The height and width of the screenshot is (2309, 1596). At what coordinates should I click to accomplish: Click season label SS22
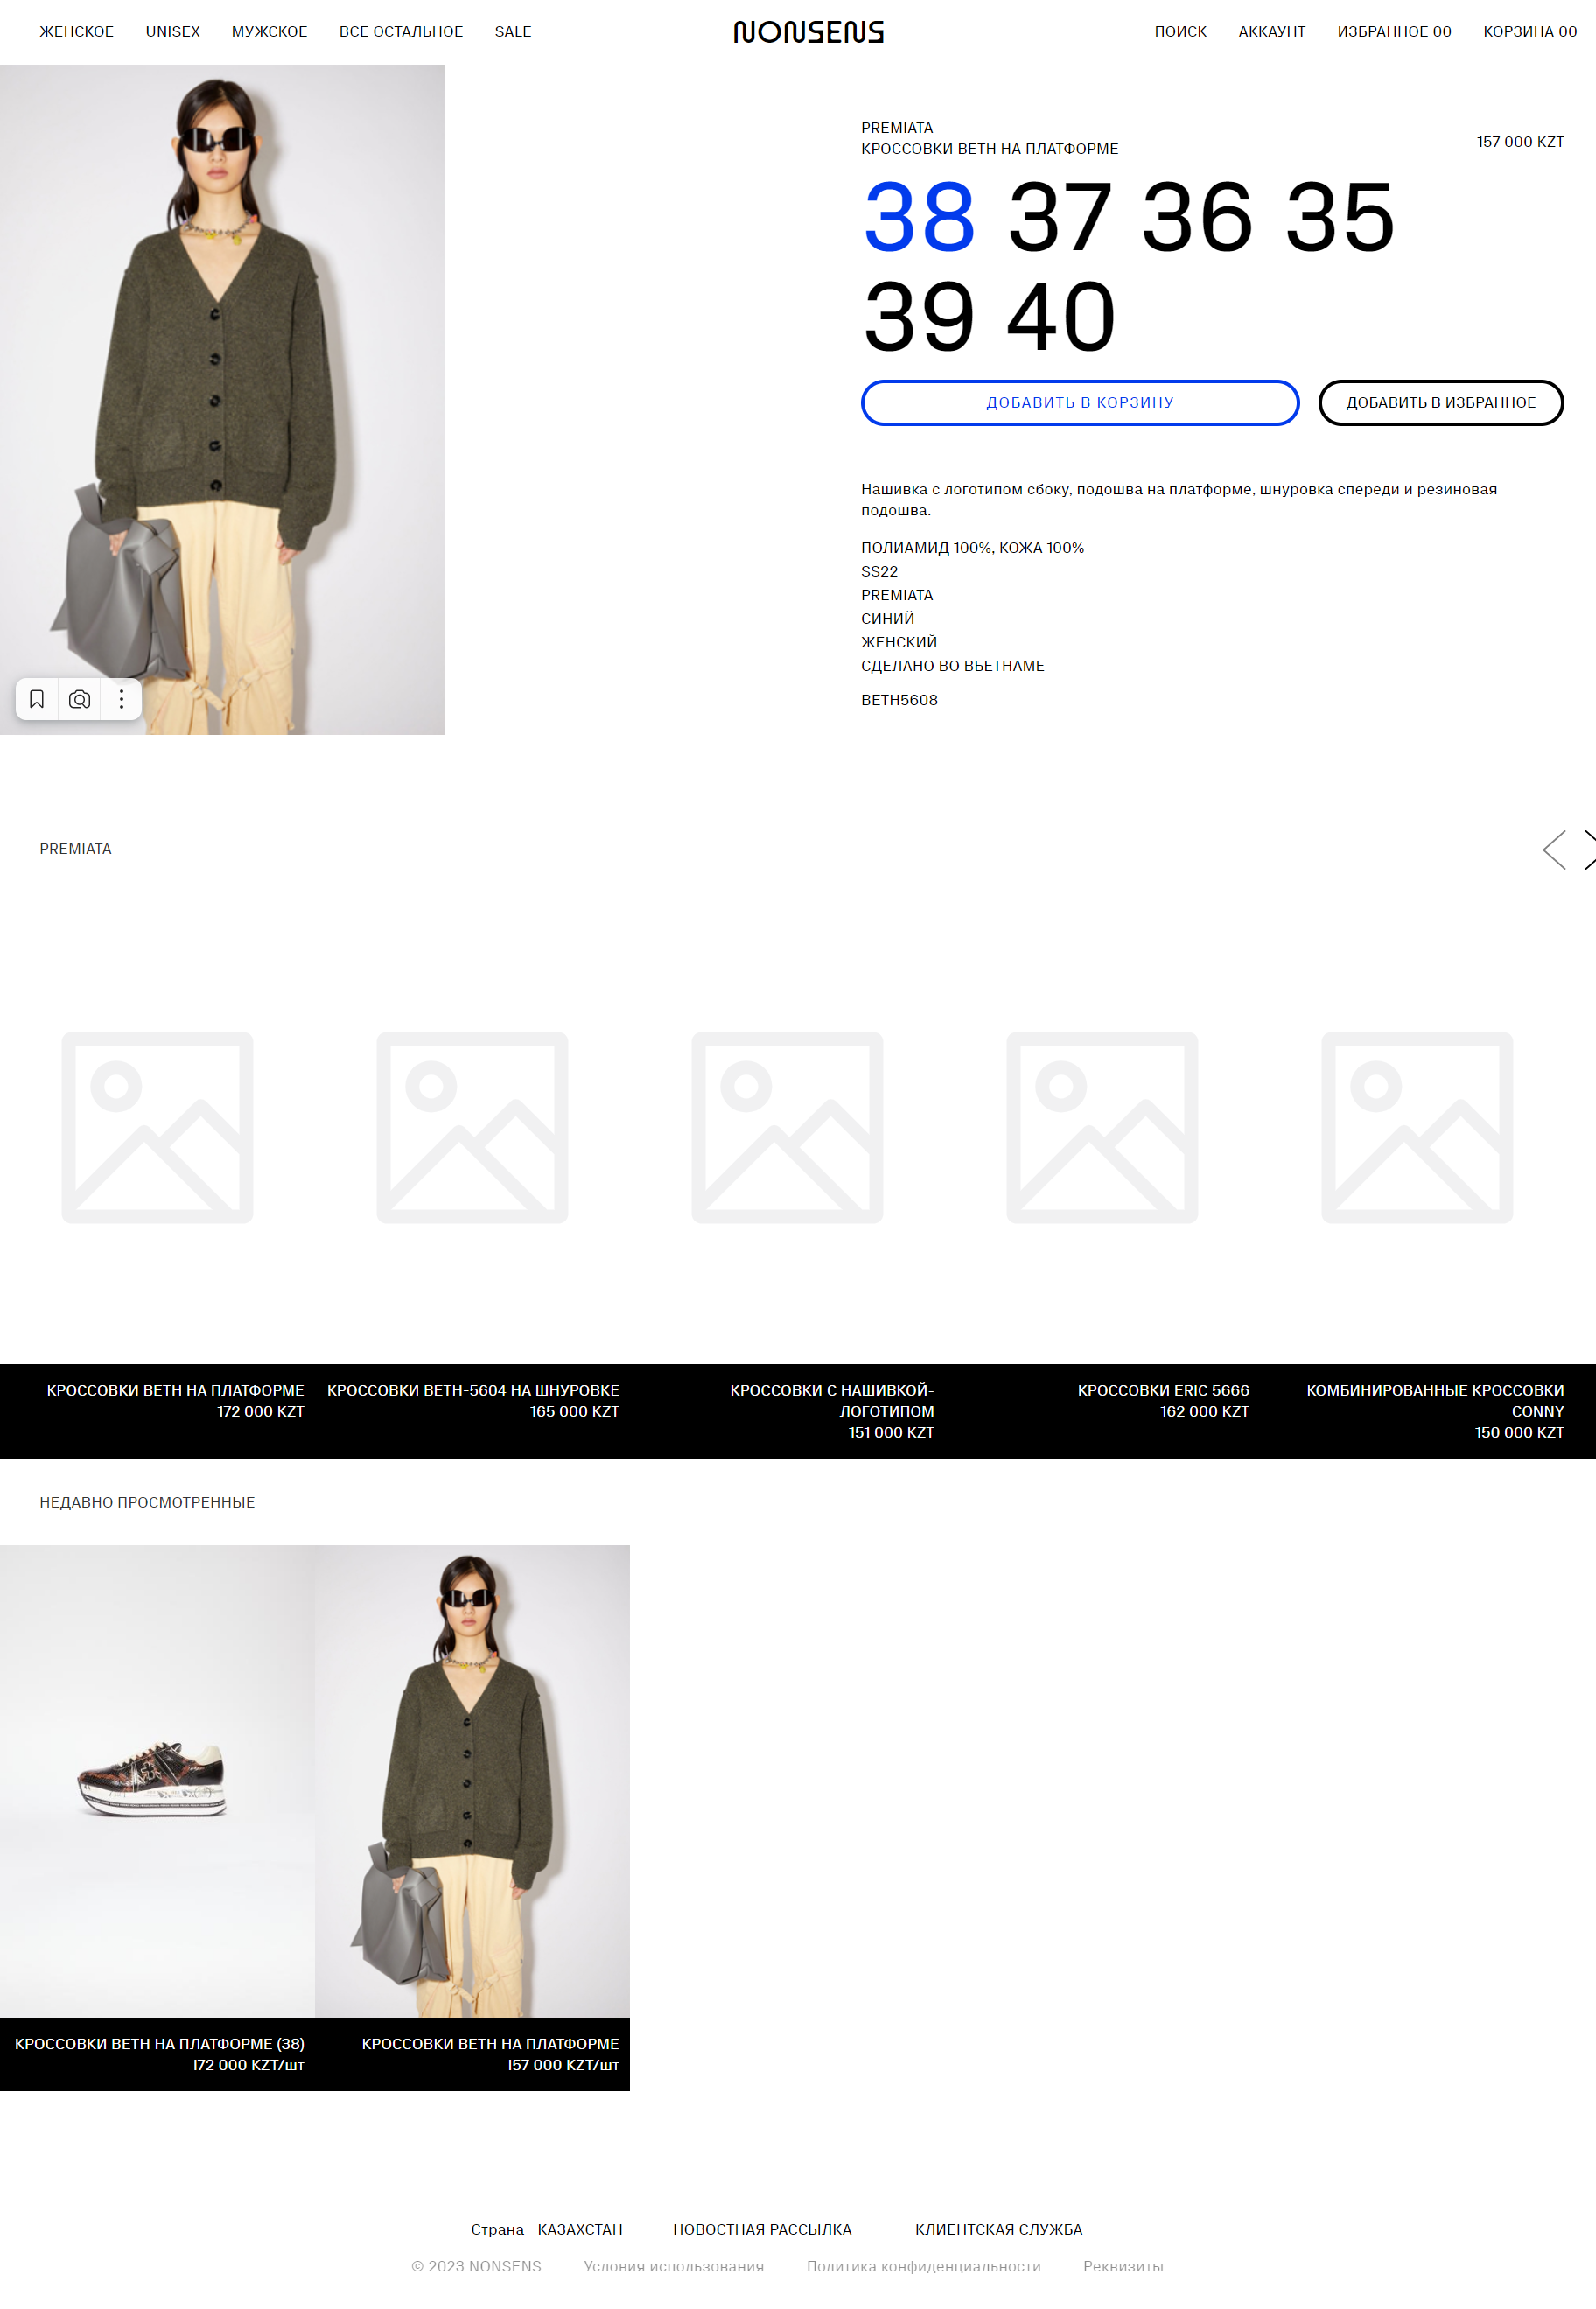(x=879, y=572)
